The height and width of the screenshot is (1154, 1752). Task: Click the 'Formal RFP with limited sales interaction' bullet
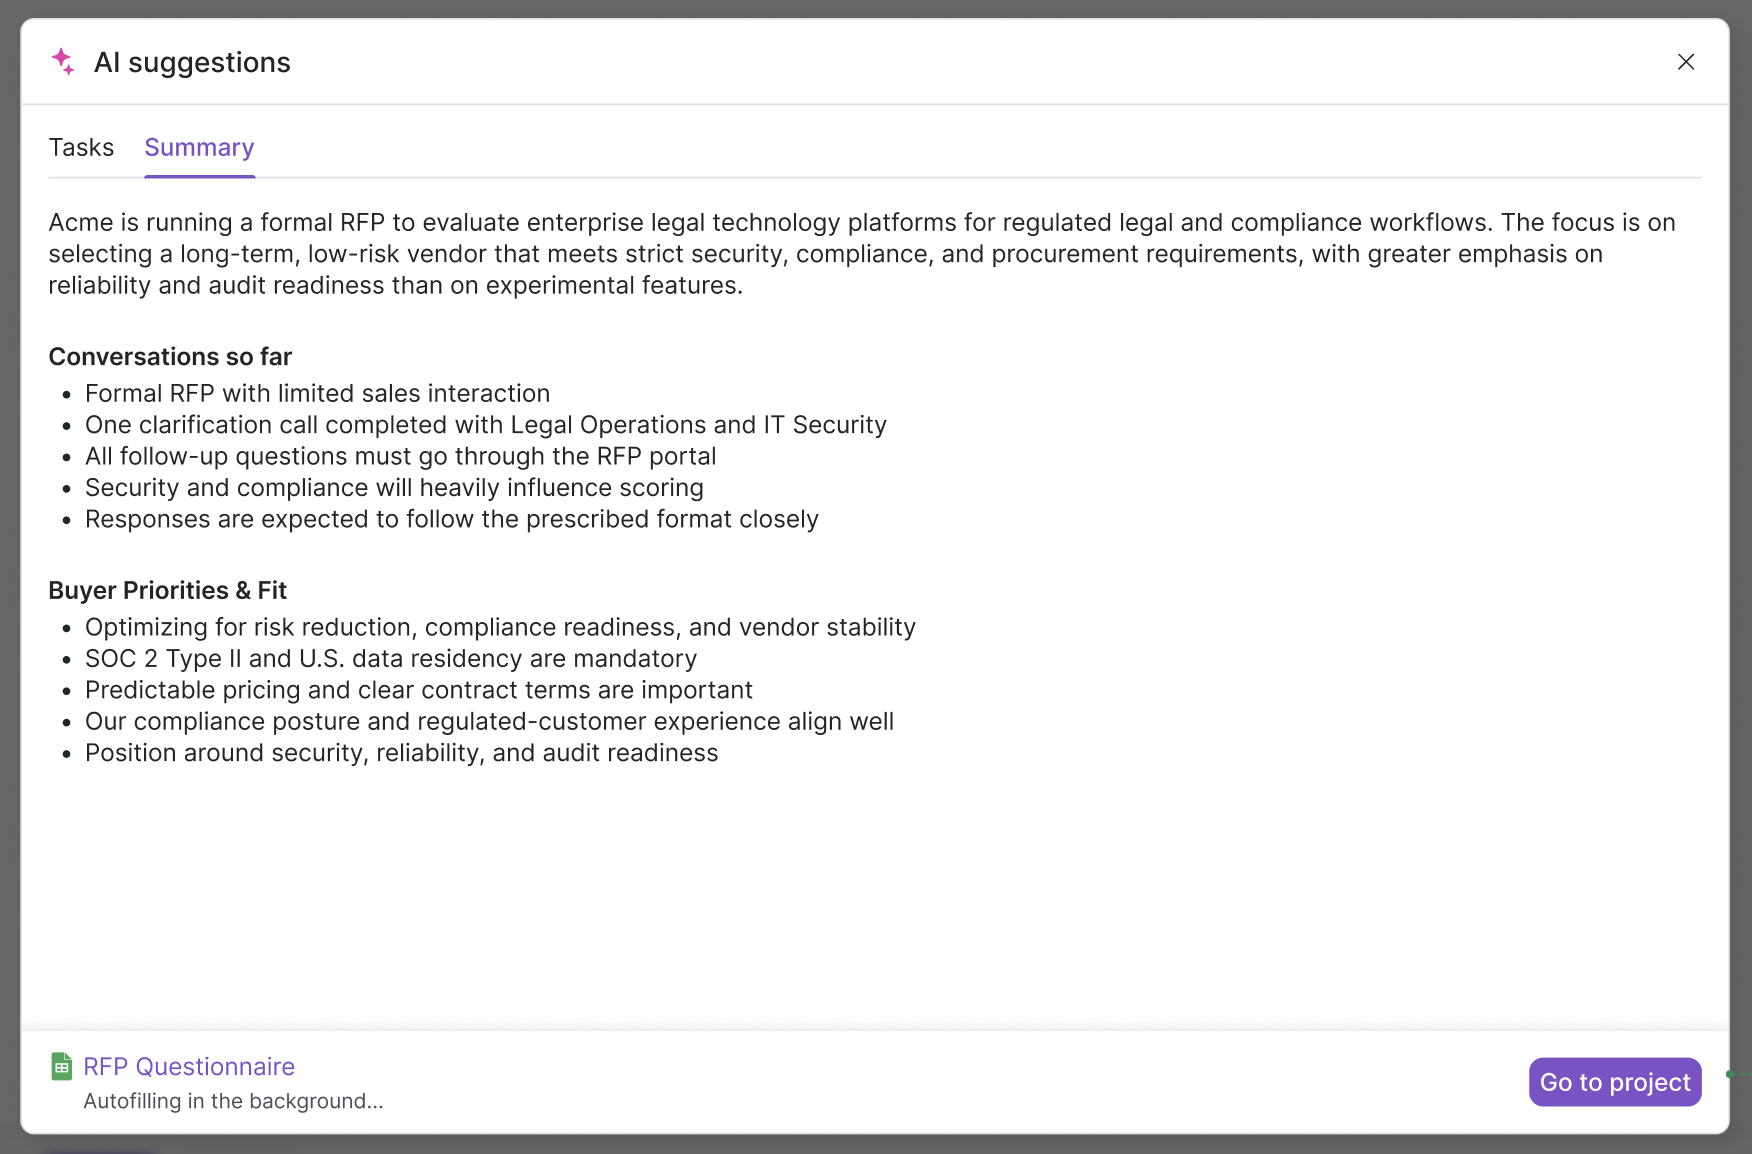(317, 394)
